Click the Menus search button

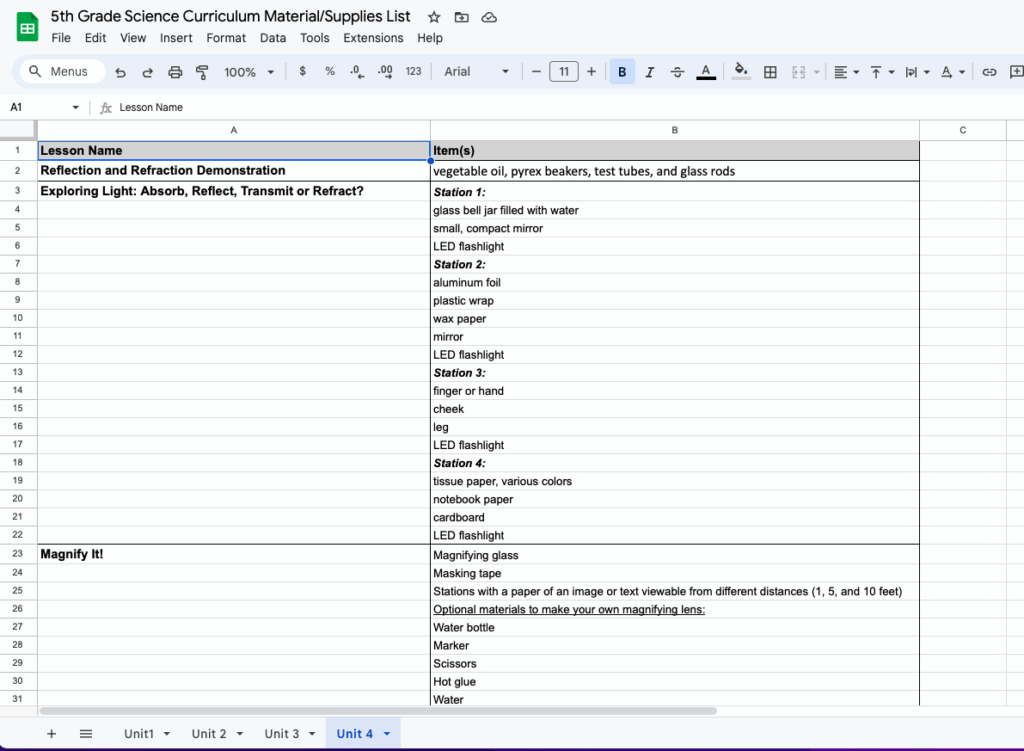(x=59, y=72)
